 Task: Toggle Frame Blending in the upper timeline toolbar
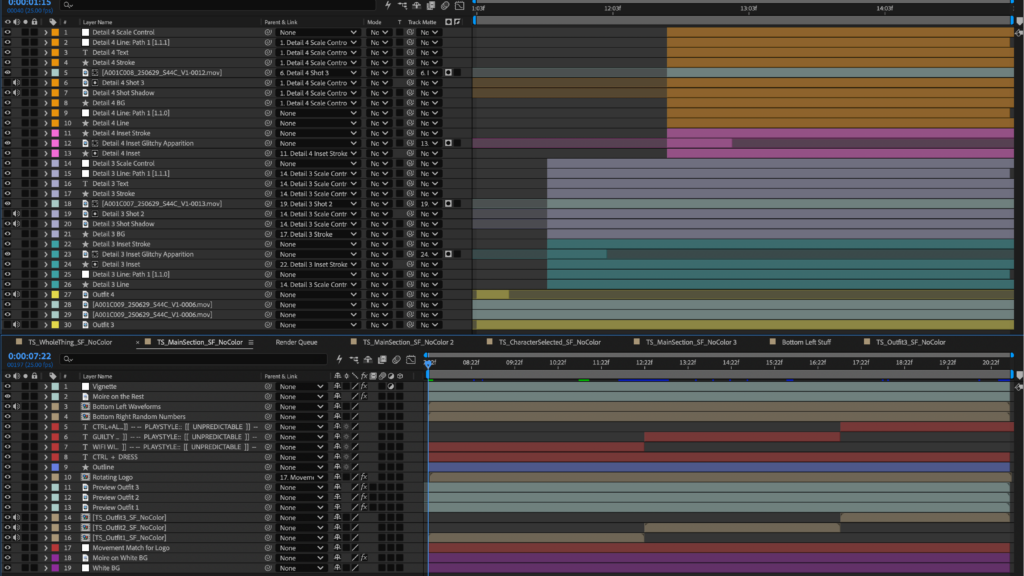[431, 5]
